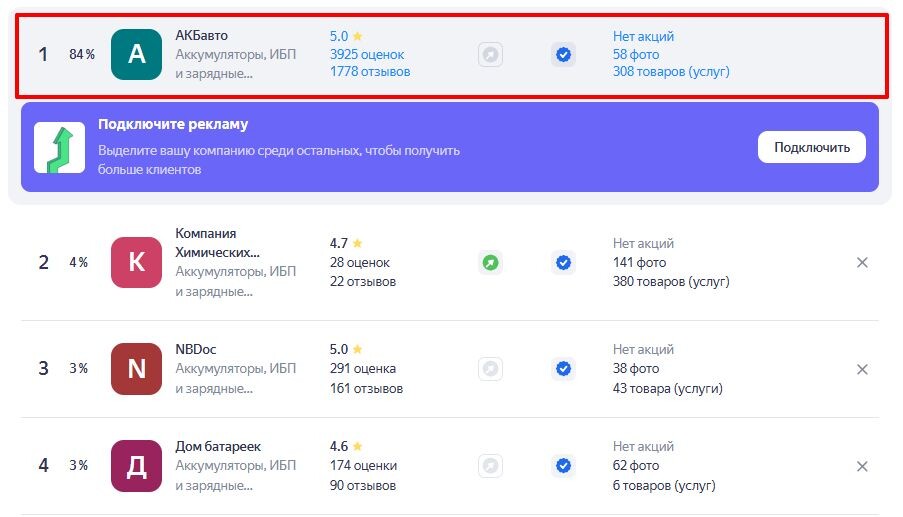Click the 291 оценка text
The width and height of the screenshot is (903, 517).
(363, 368)
